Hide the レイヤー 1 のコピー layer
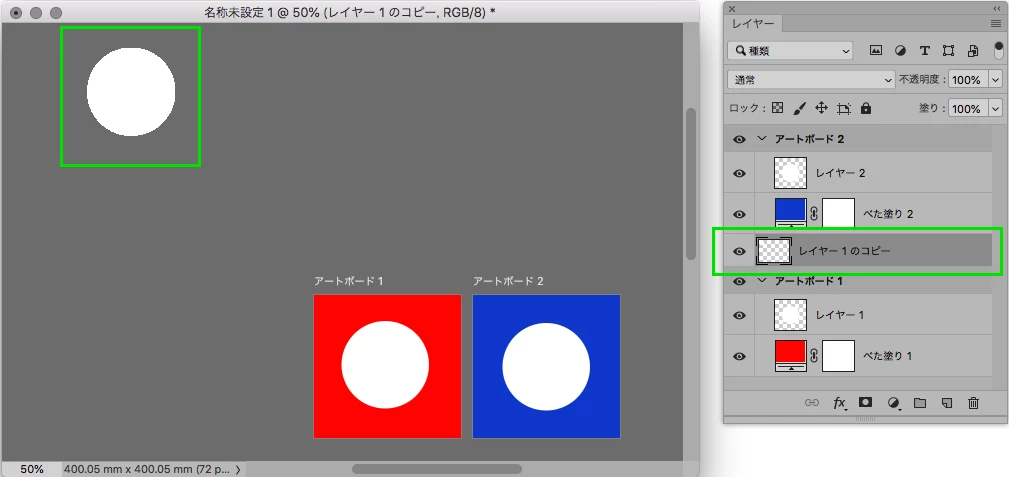 739,251
